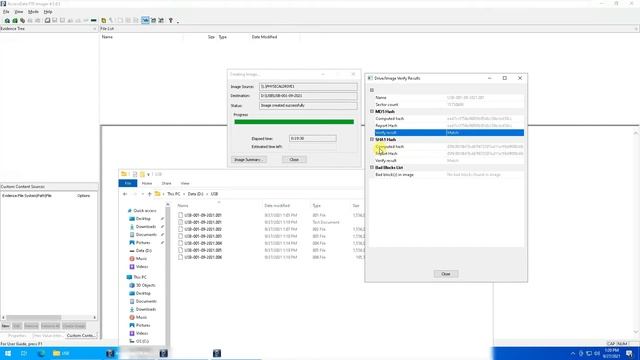Open the Help menu in FTK Imager
The height and width of the screenshot is (360, 640).
[x=48, y=12]
